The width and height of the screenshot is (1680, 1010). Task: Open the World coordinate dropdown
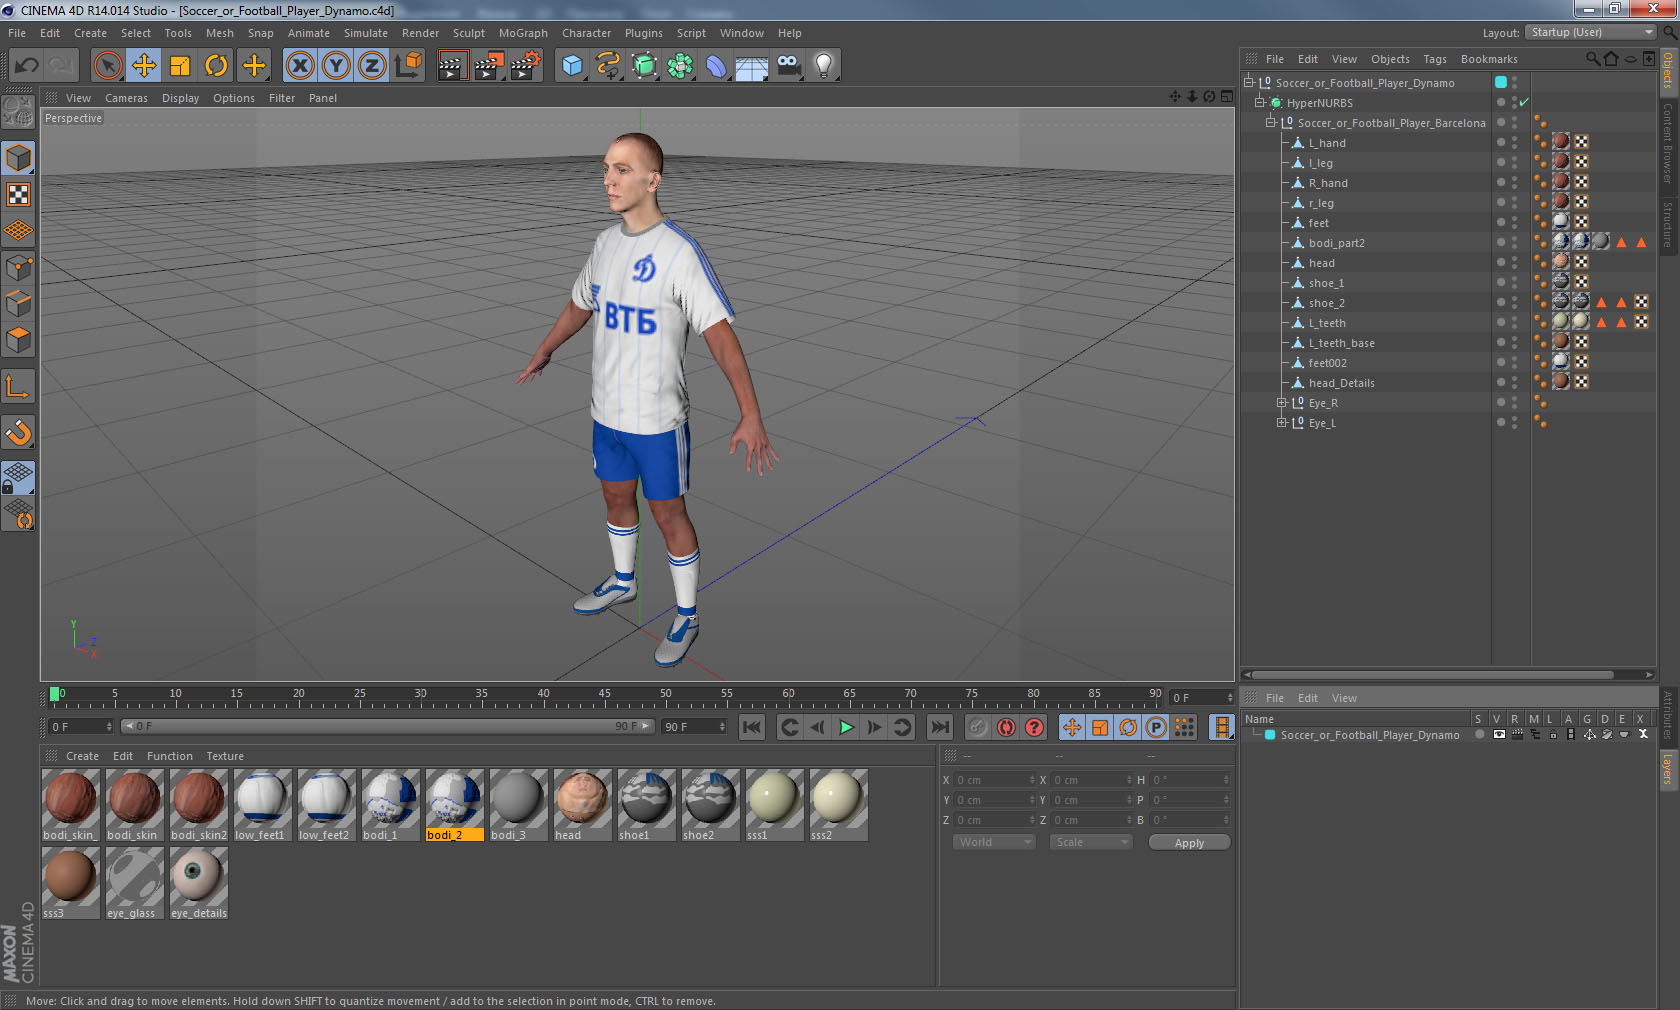[994, 842]
